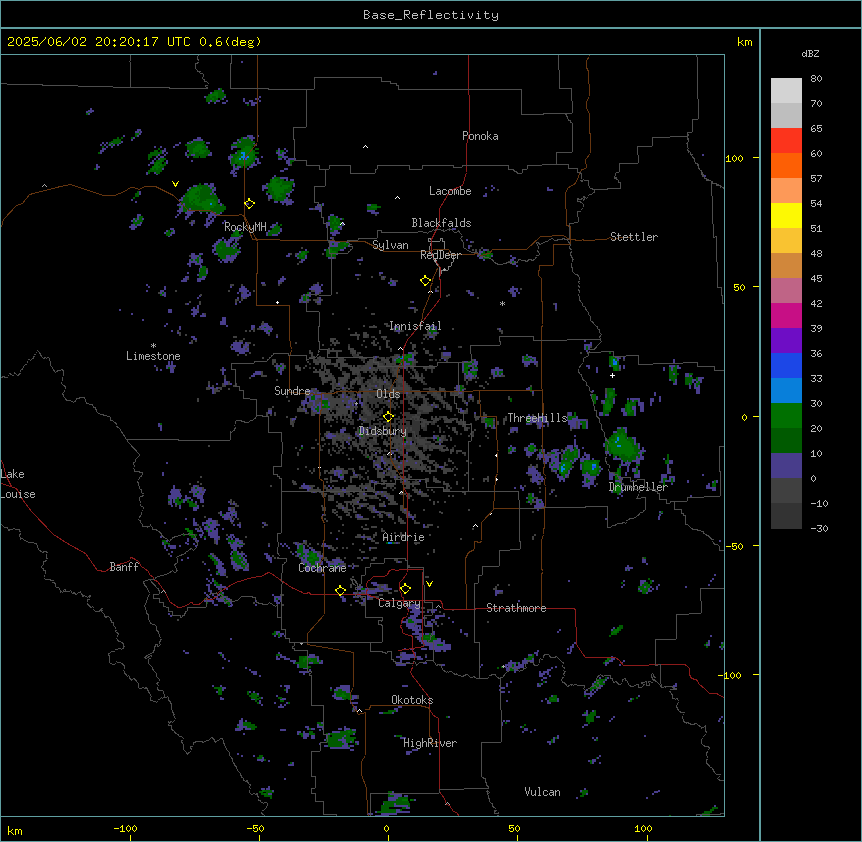Screen dimensions: 862x842
Task: Click the HighRiver label
Action: 430,743
